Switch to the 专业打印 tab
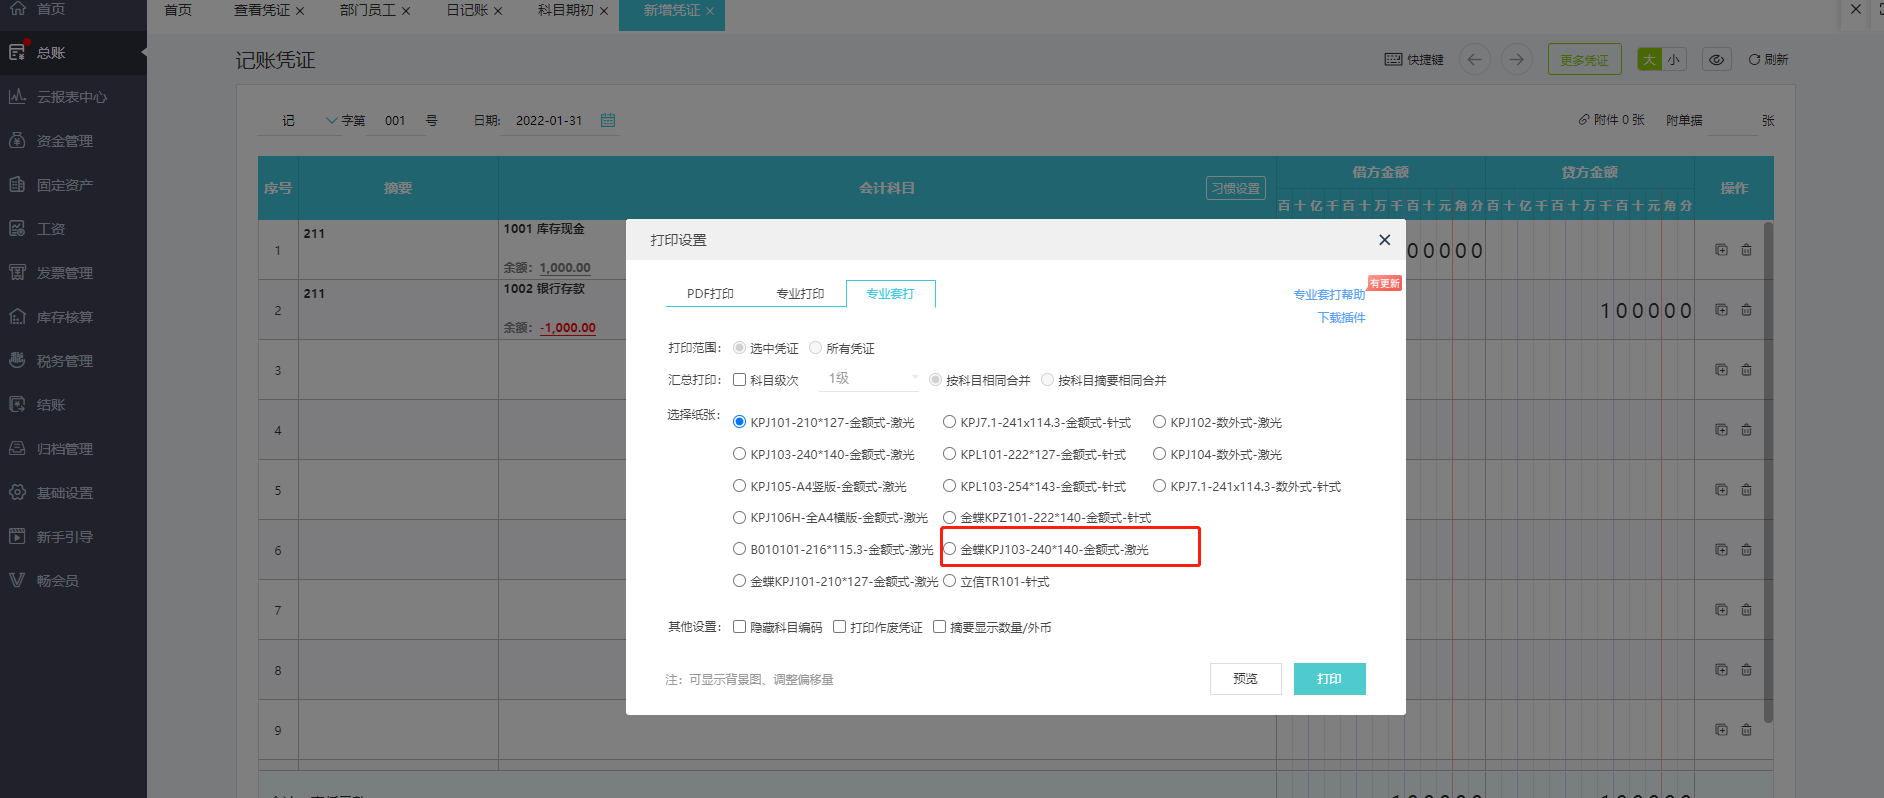 pyautogui.click(x=800, y=294)
